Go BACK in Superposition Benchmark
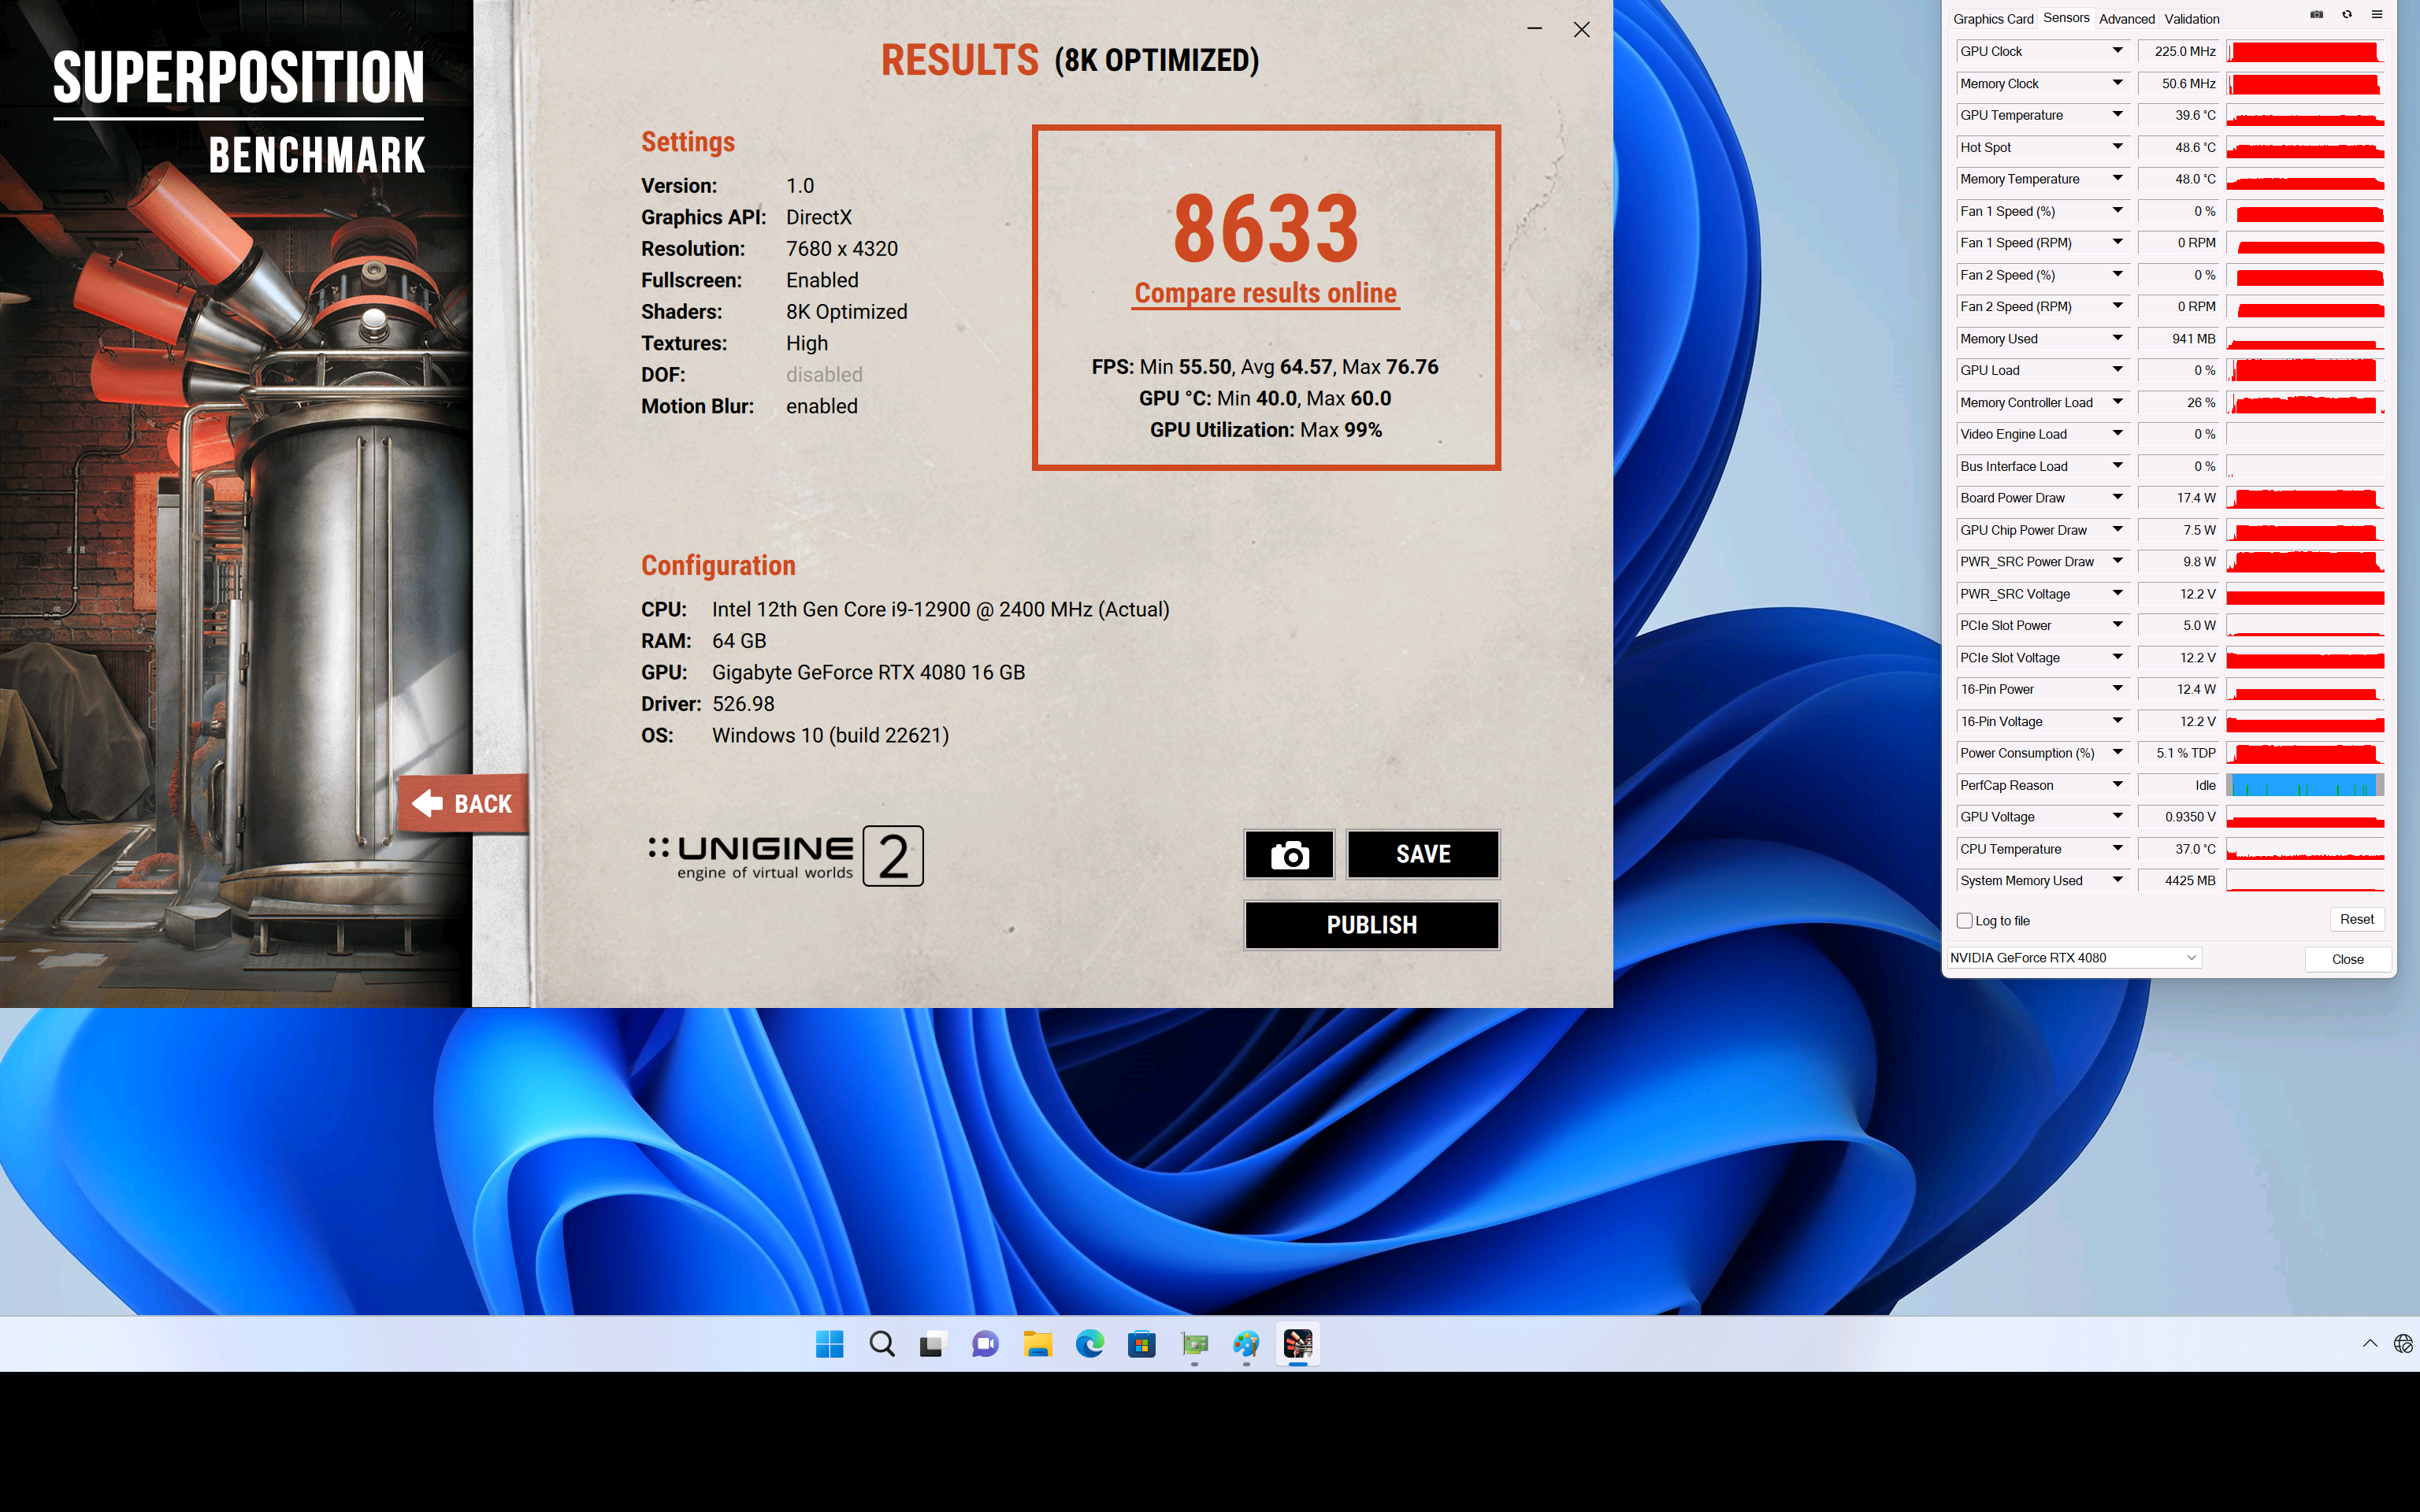 pyautogui.click(x=463, y=804)
